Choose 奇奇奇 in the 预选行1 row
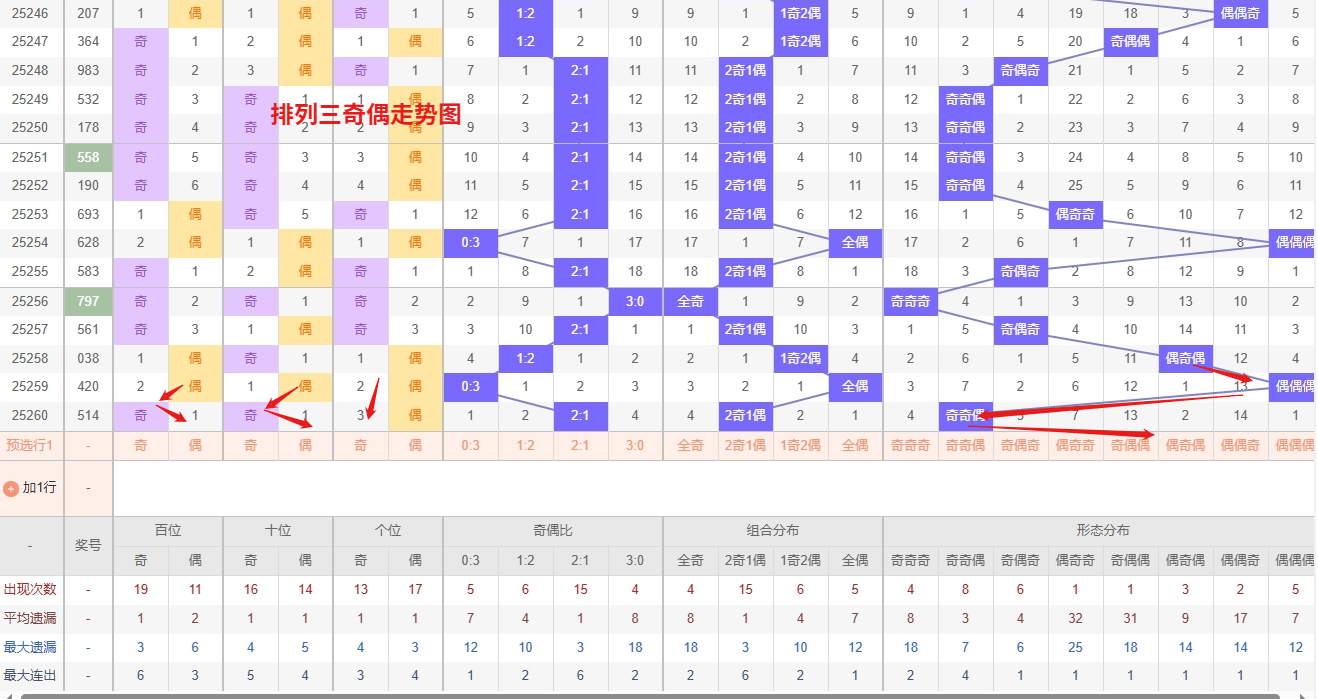 pyautogui.click(x=910, y=445)
